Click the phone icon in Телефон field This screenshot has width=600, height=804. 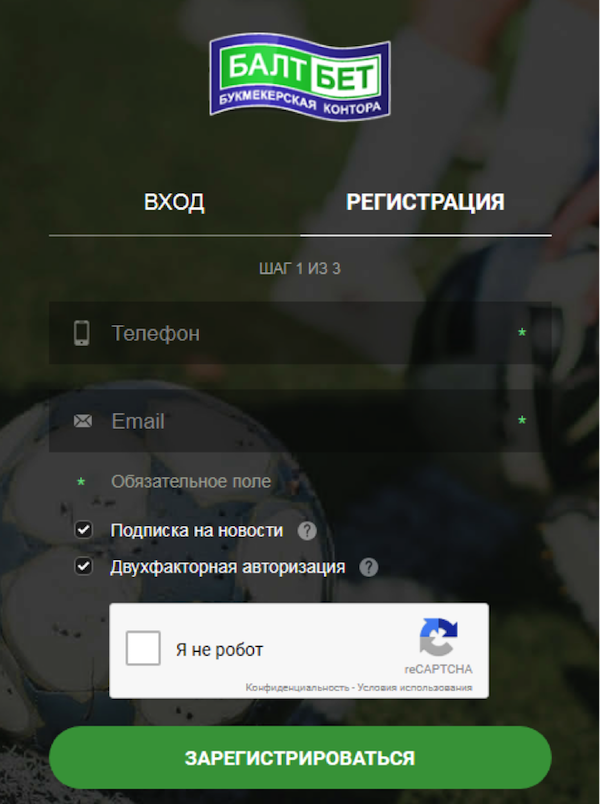tap(82, 333)
